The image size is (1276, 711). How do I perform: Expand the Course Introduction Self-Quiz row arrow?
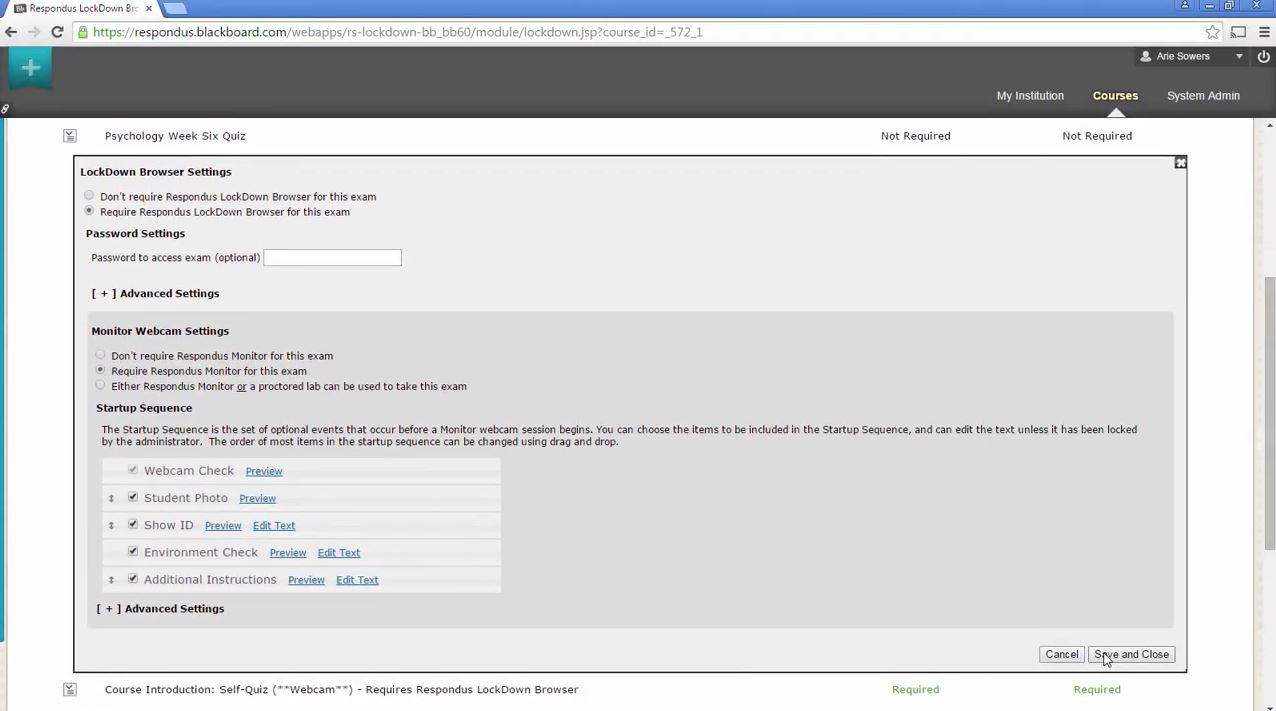(70, 689)
